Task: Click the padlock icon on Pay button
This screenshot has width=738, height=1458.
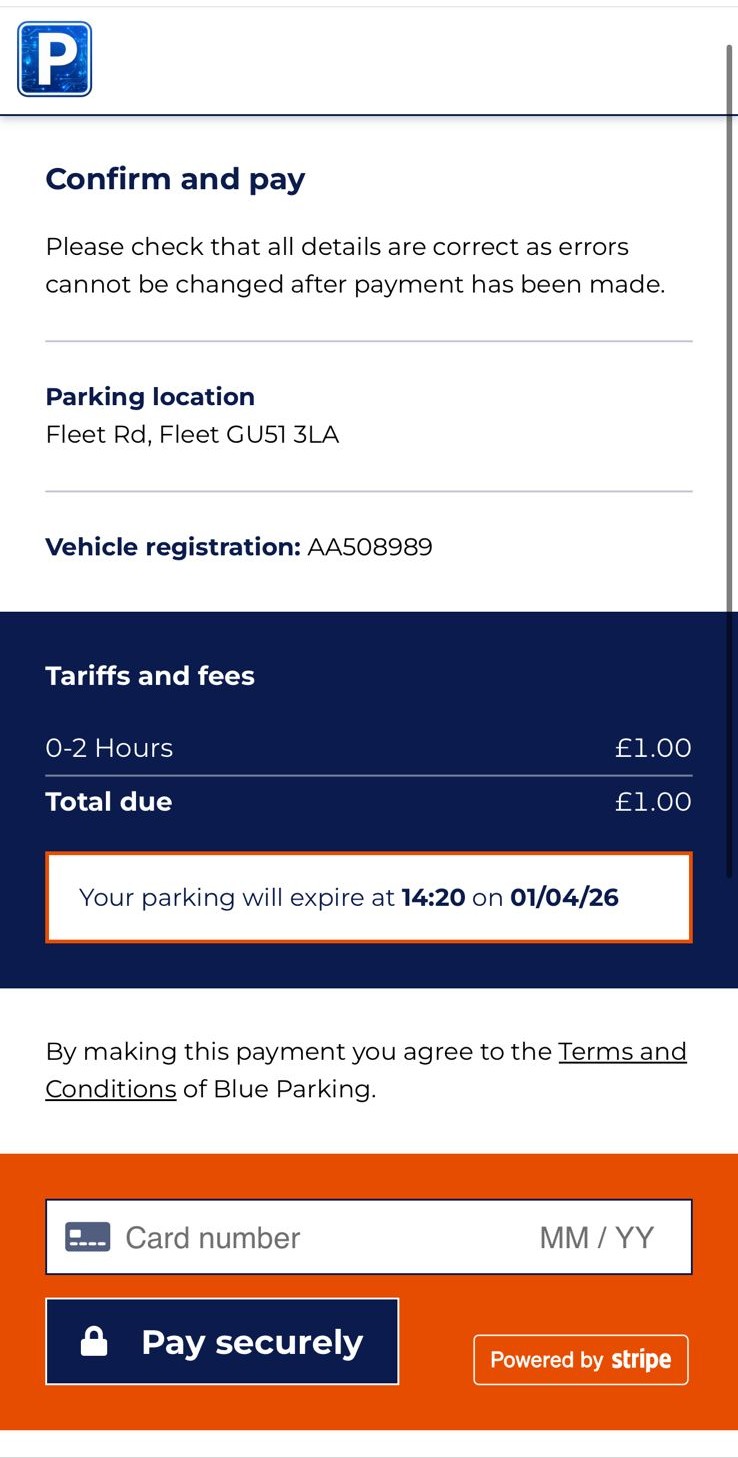Action: (x=94, y=1341)
